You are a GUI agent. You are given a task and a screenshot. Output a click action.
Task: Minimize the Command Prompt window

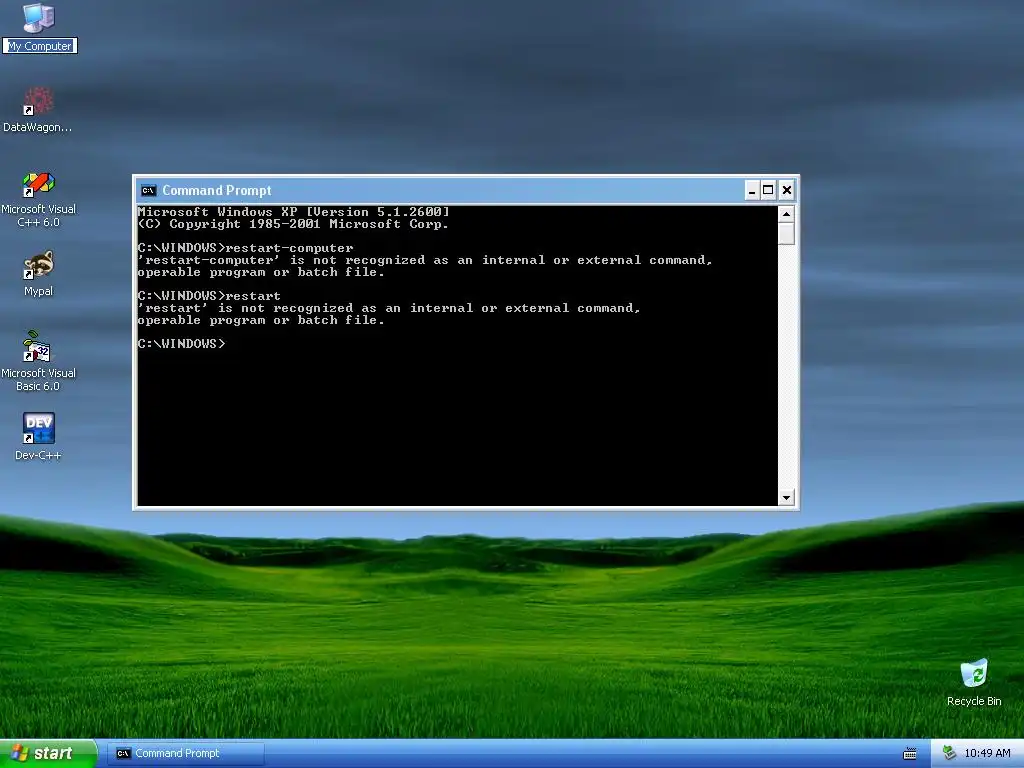752,190
